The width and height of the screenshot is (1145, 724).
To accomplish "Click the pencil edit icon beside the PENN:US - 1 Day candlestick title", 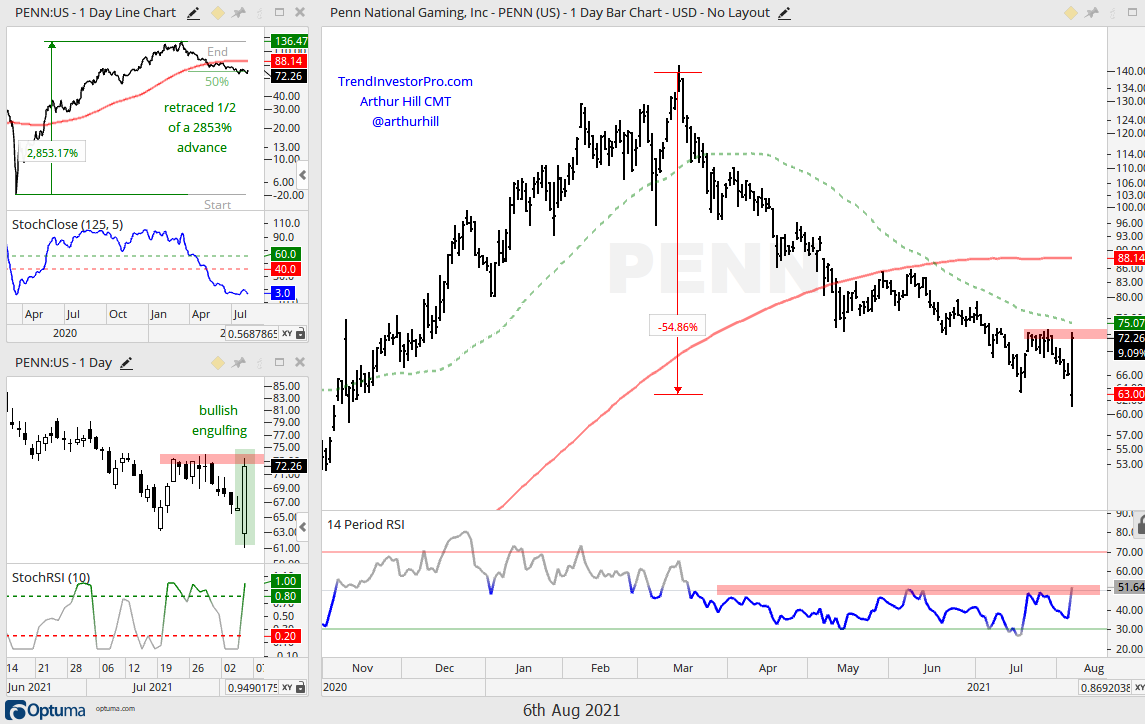I will [126, 363].
